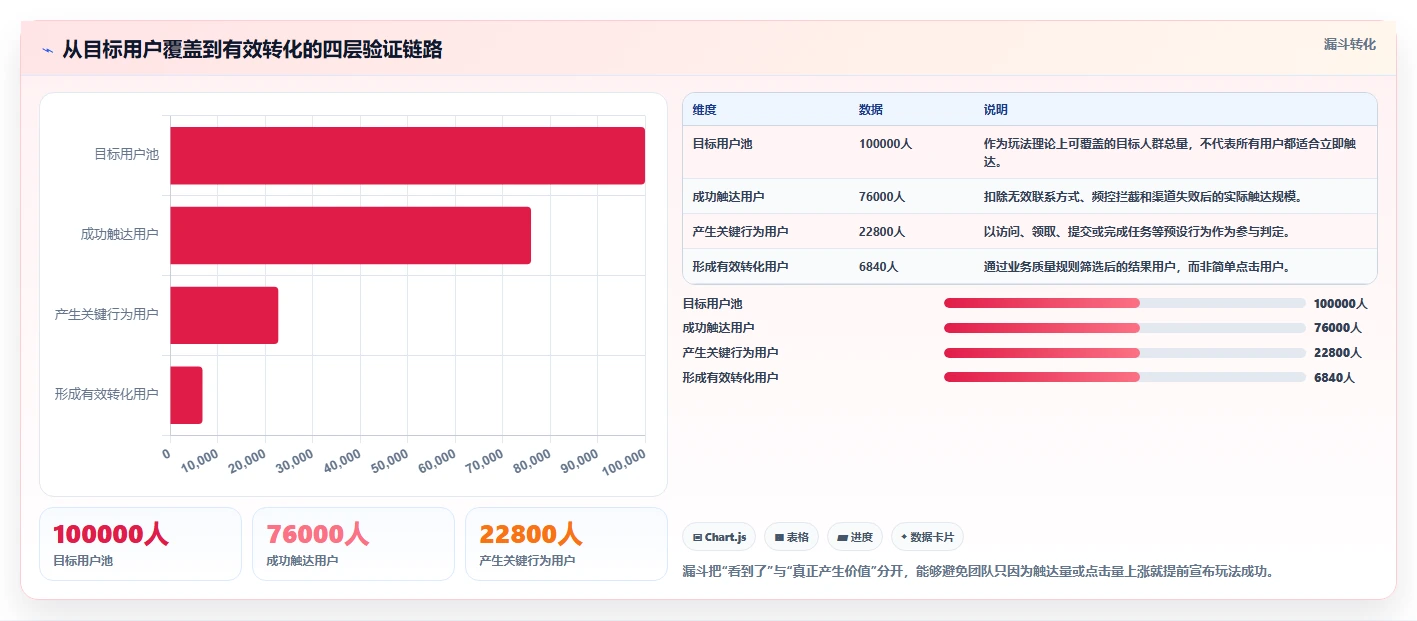Click the table description starting 通过业务质量规则
This screenshot has height=621, width=1417.
(x=1137, y=267)
